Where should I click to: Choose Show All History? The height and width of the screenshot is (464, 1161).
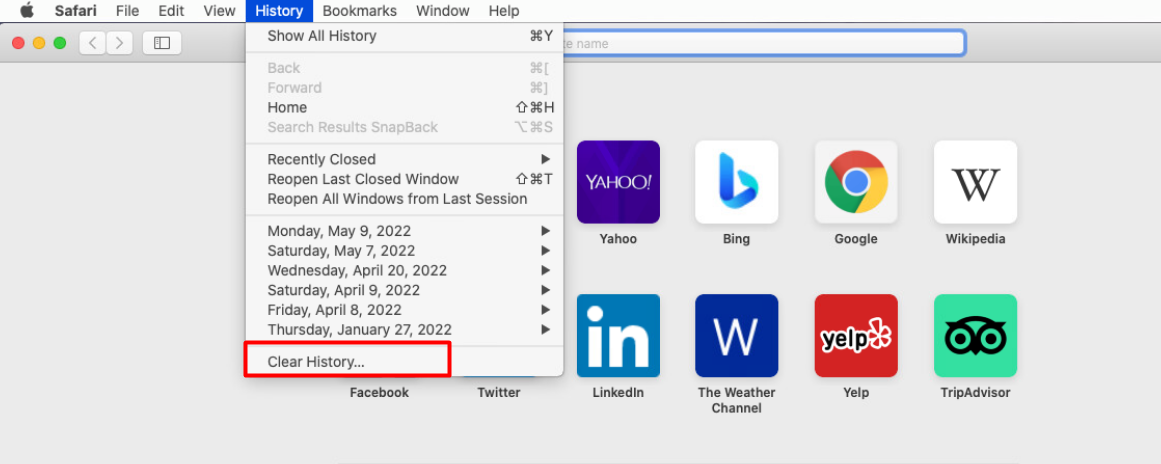tap(404, 36)
